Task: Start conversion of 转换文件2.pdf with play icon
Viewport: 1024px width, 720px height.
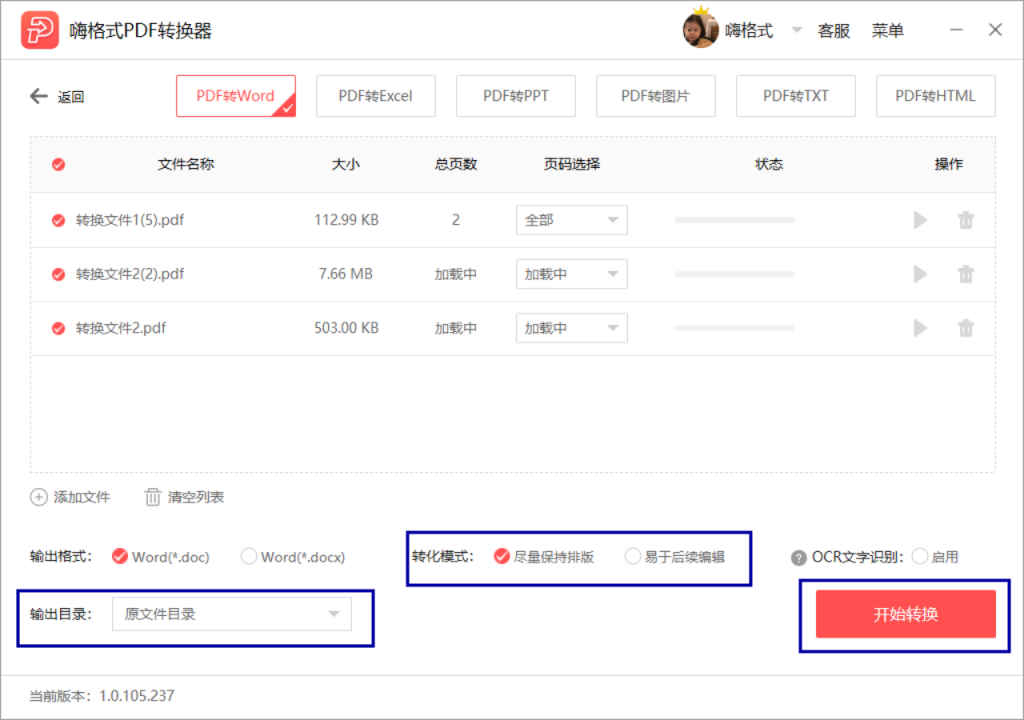Action: point(920,328)
